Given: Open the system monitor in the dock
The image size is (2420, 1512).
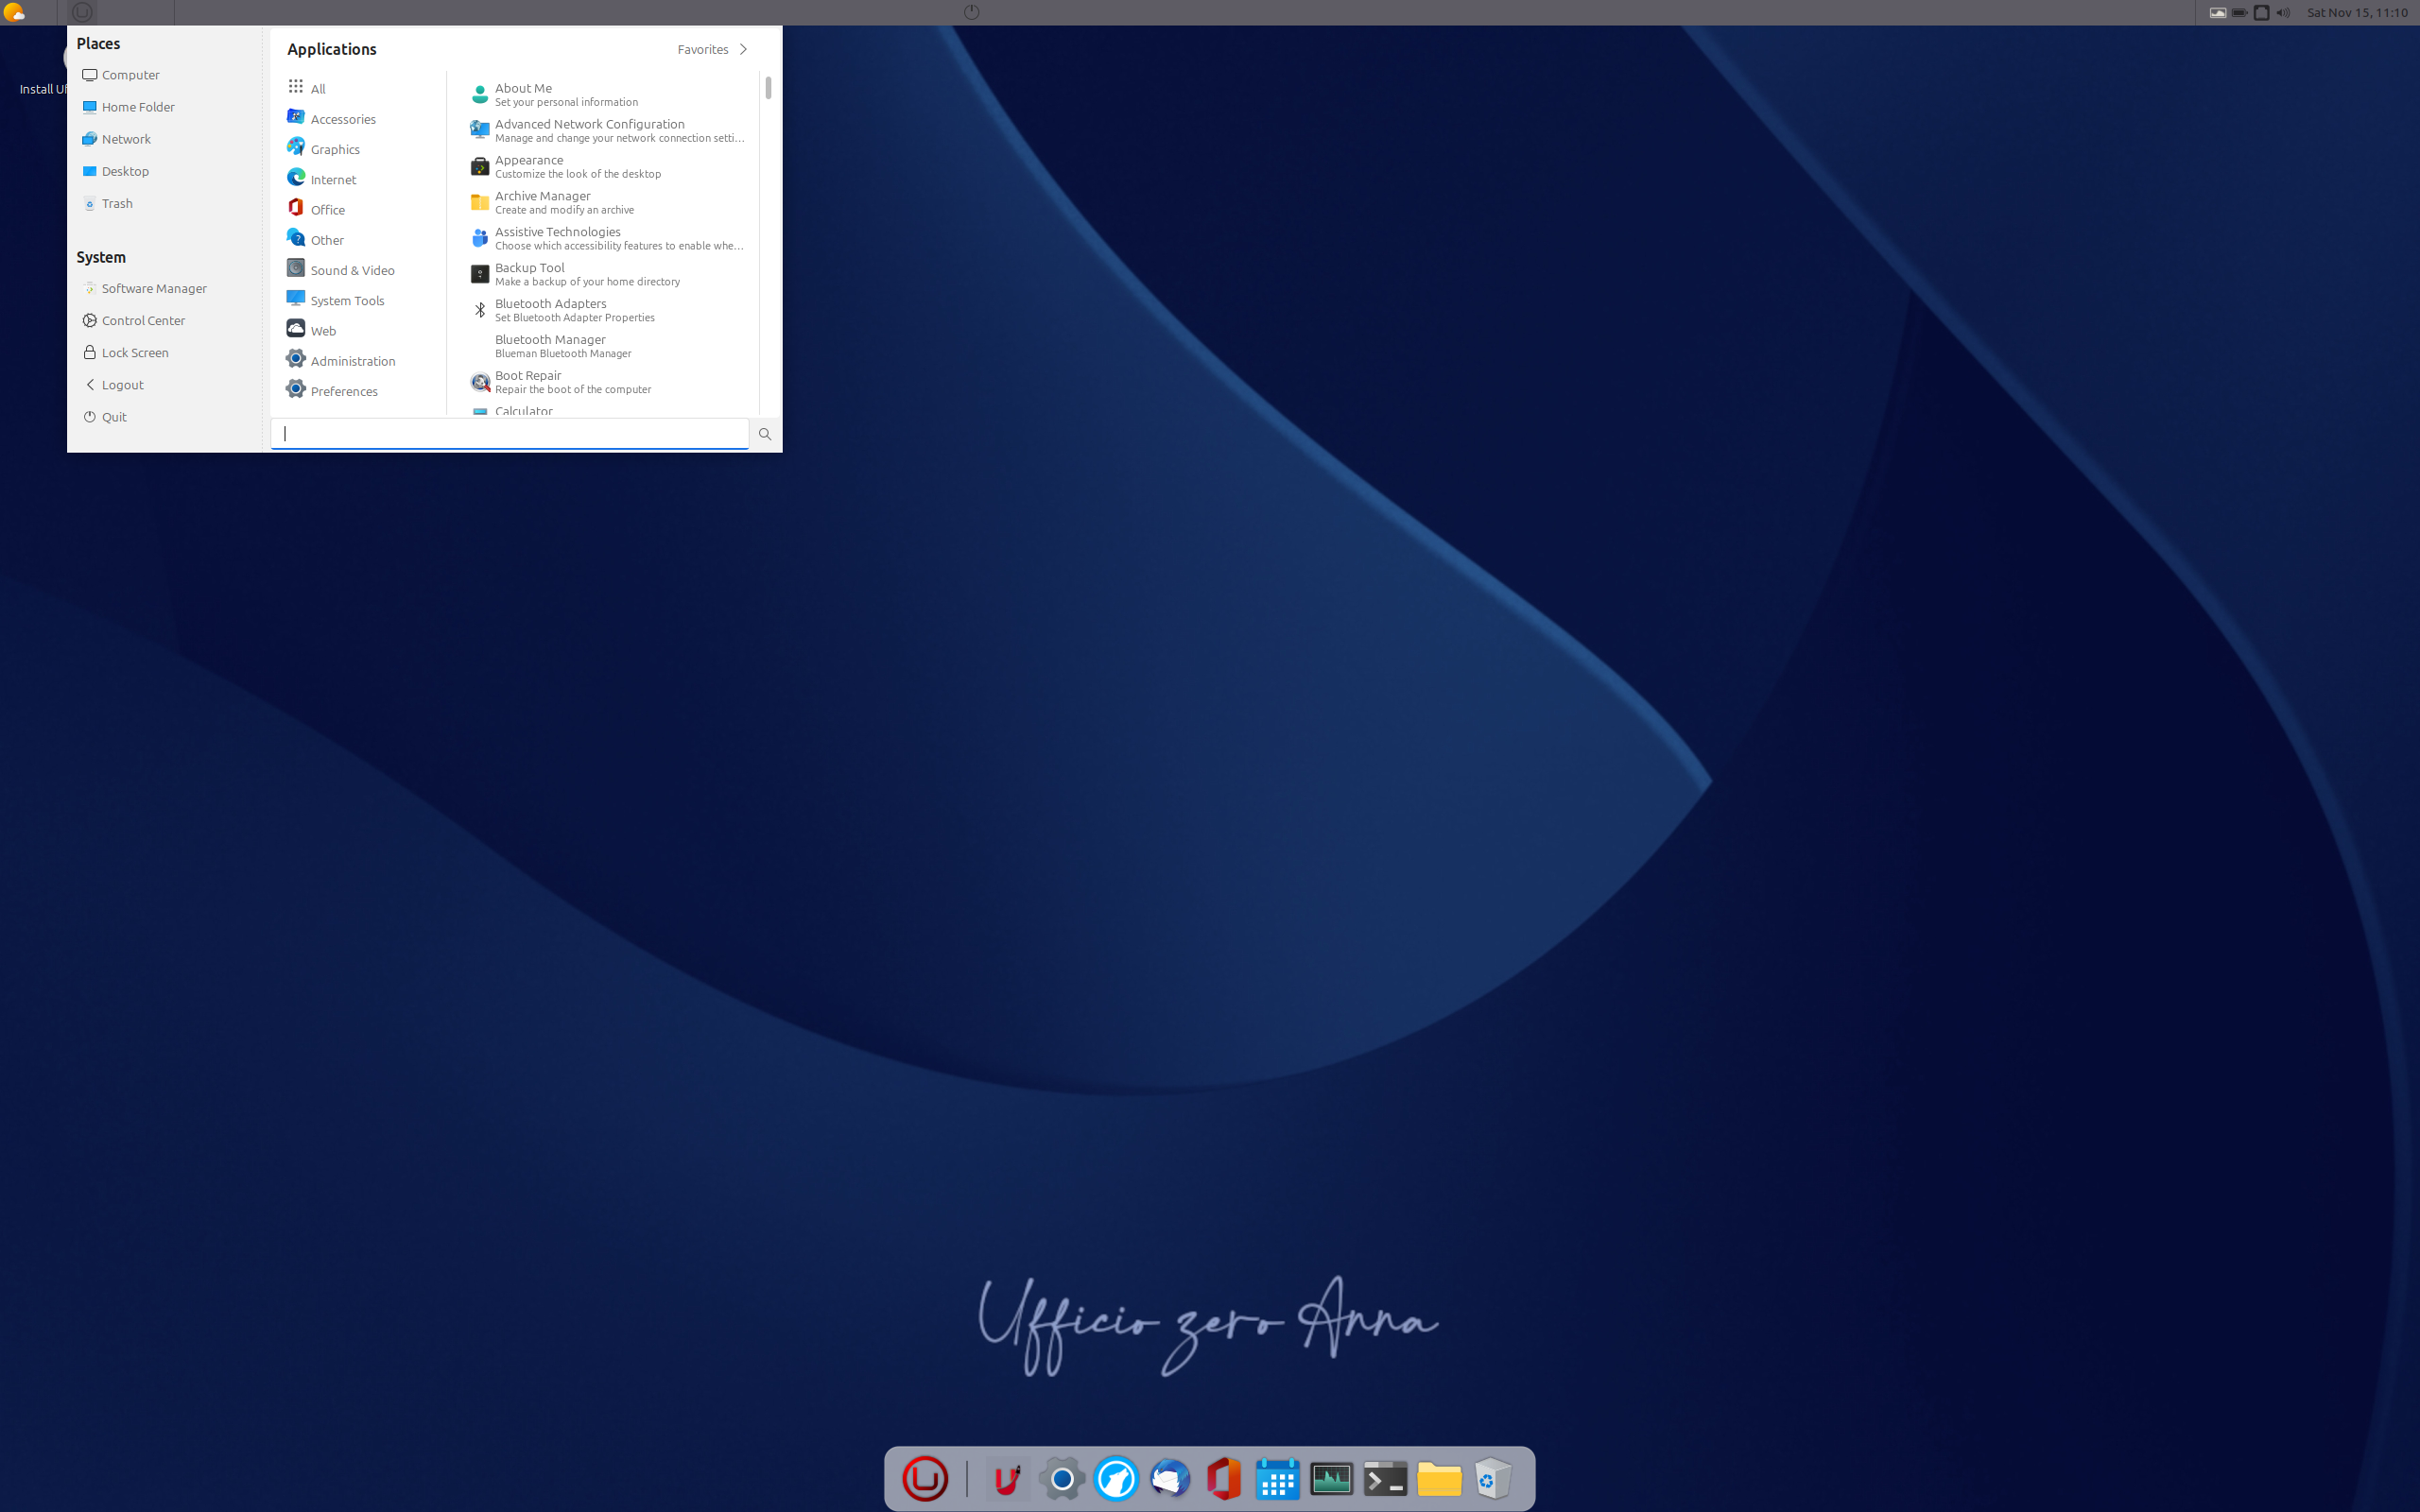Looking at the screenshot, I should 1331,1478.
